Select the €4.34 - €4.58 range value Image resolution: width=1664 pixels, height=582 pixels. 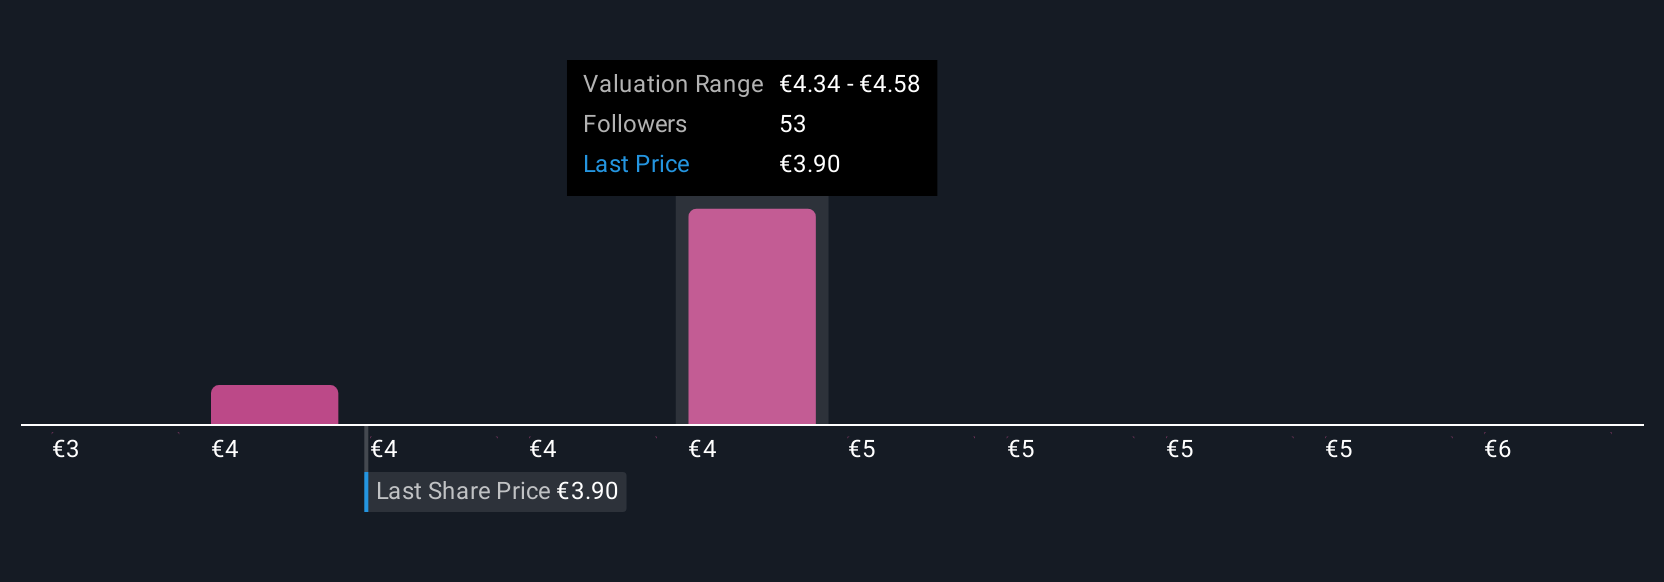849,84
